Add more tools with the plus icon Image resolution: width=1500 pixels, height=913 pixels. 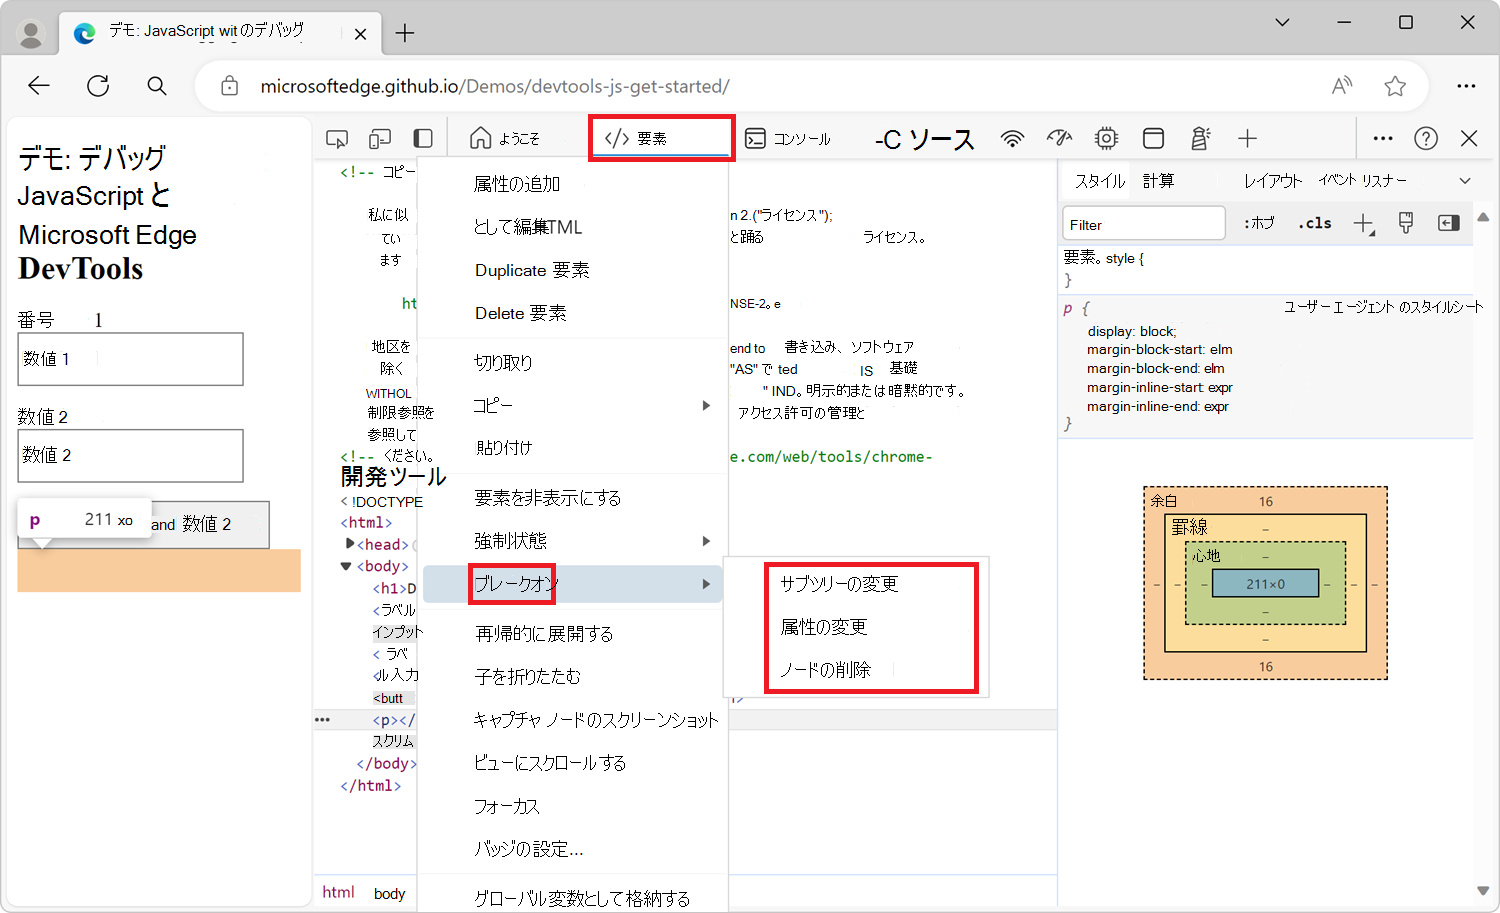click(x=1246, y=138)
